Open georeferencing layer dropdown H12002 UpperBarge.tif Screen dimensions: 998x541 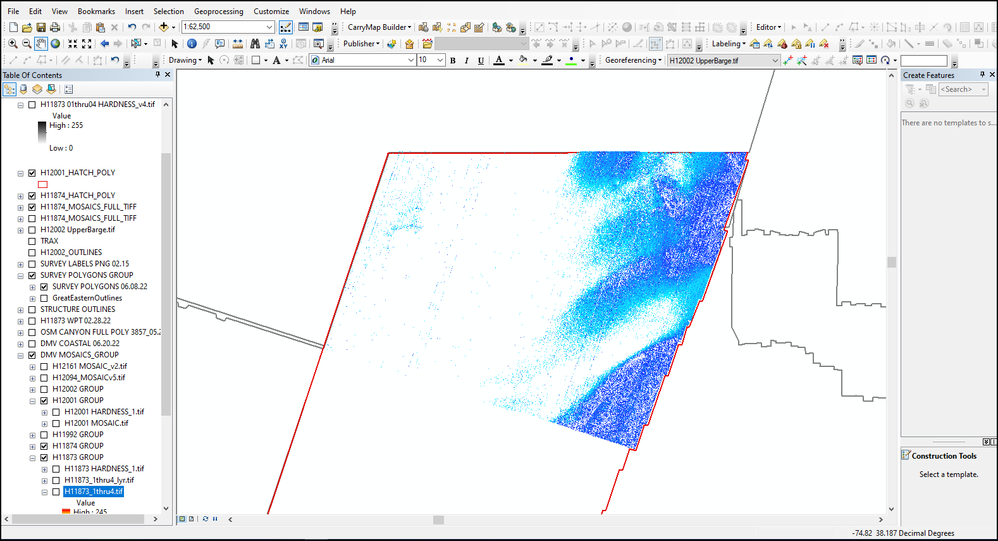coord(775,60)
